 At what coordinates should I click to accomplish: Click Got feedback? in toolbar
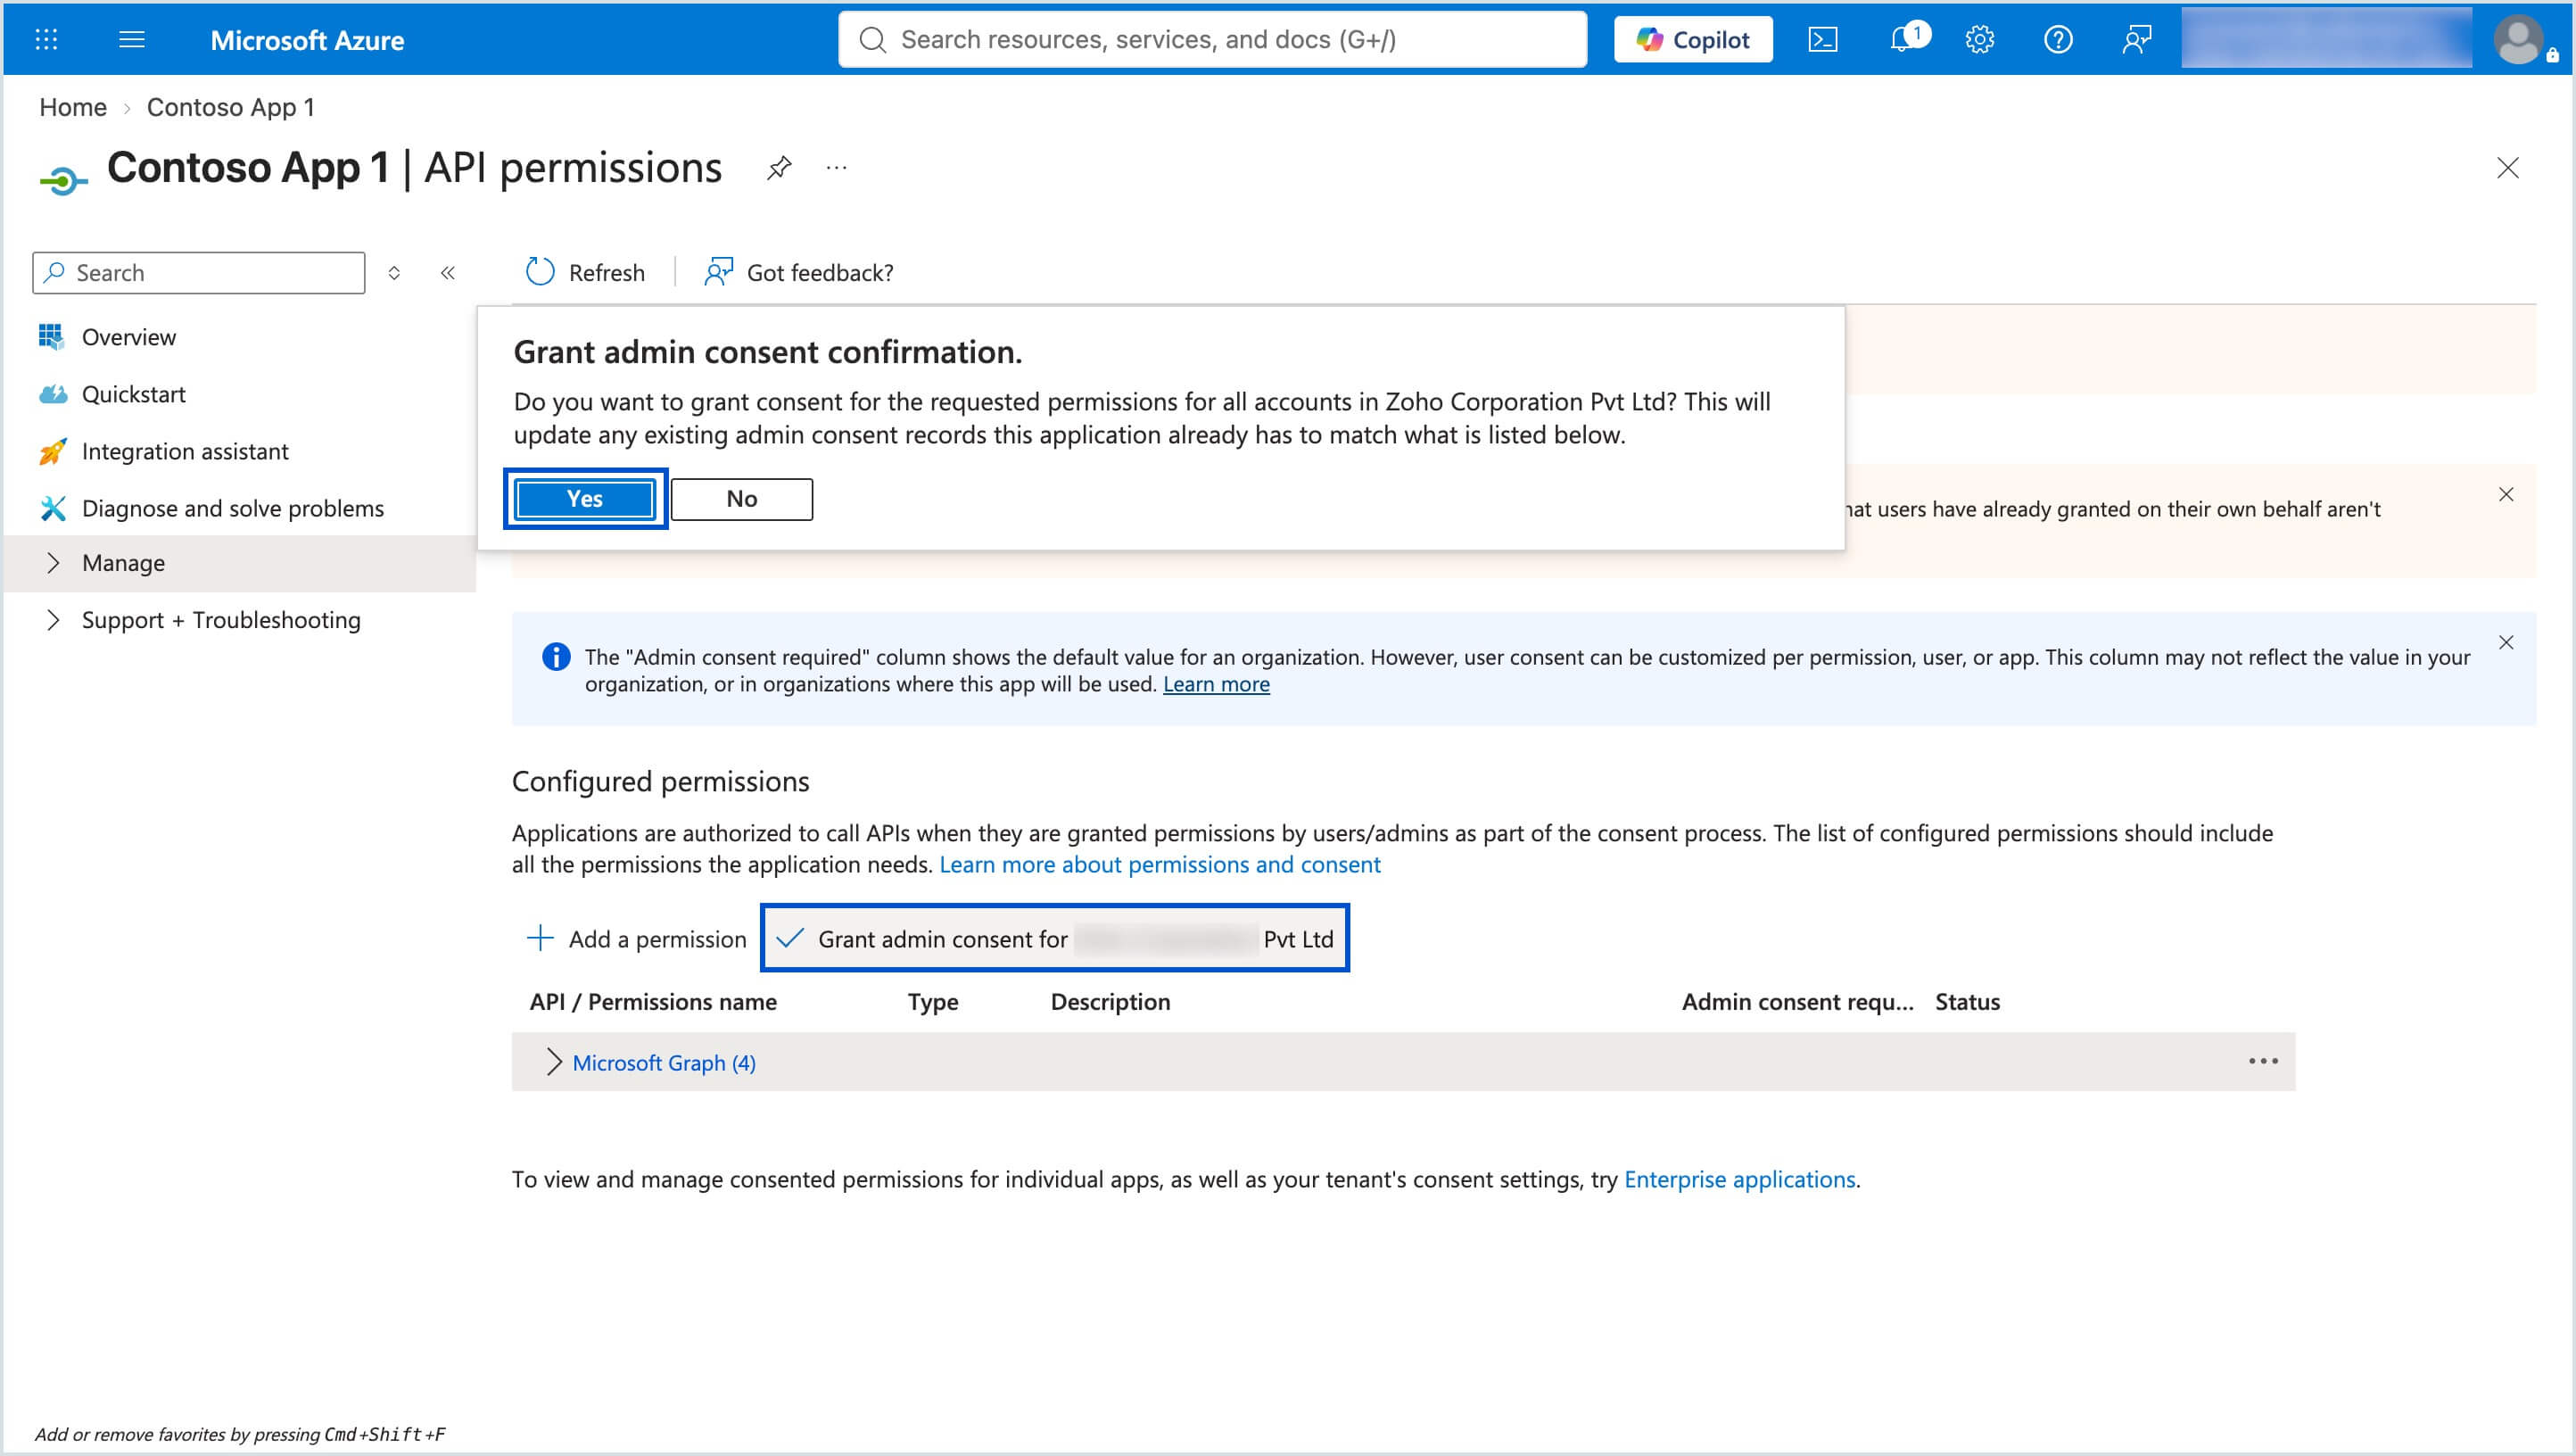click(798, 272)
